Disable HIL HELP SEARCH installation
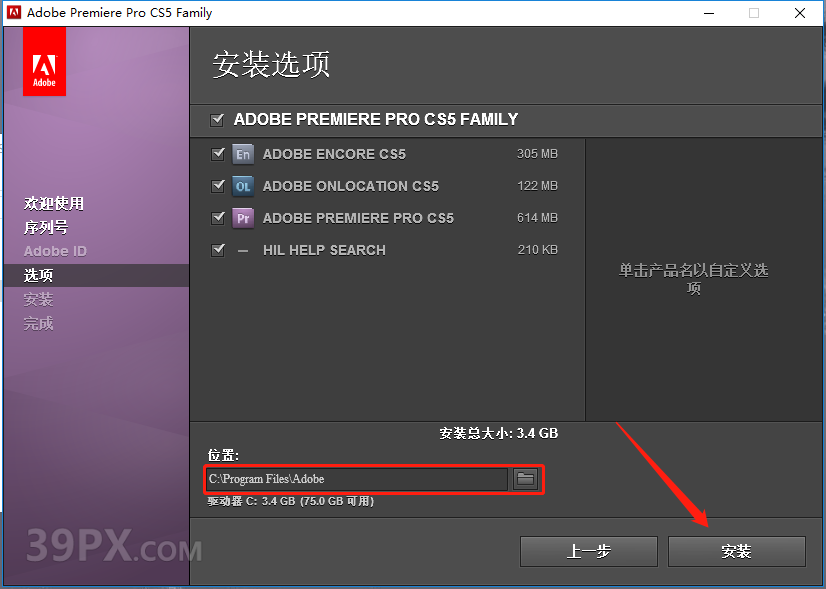 [x=218, y=250]
